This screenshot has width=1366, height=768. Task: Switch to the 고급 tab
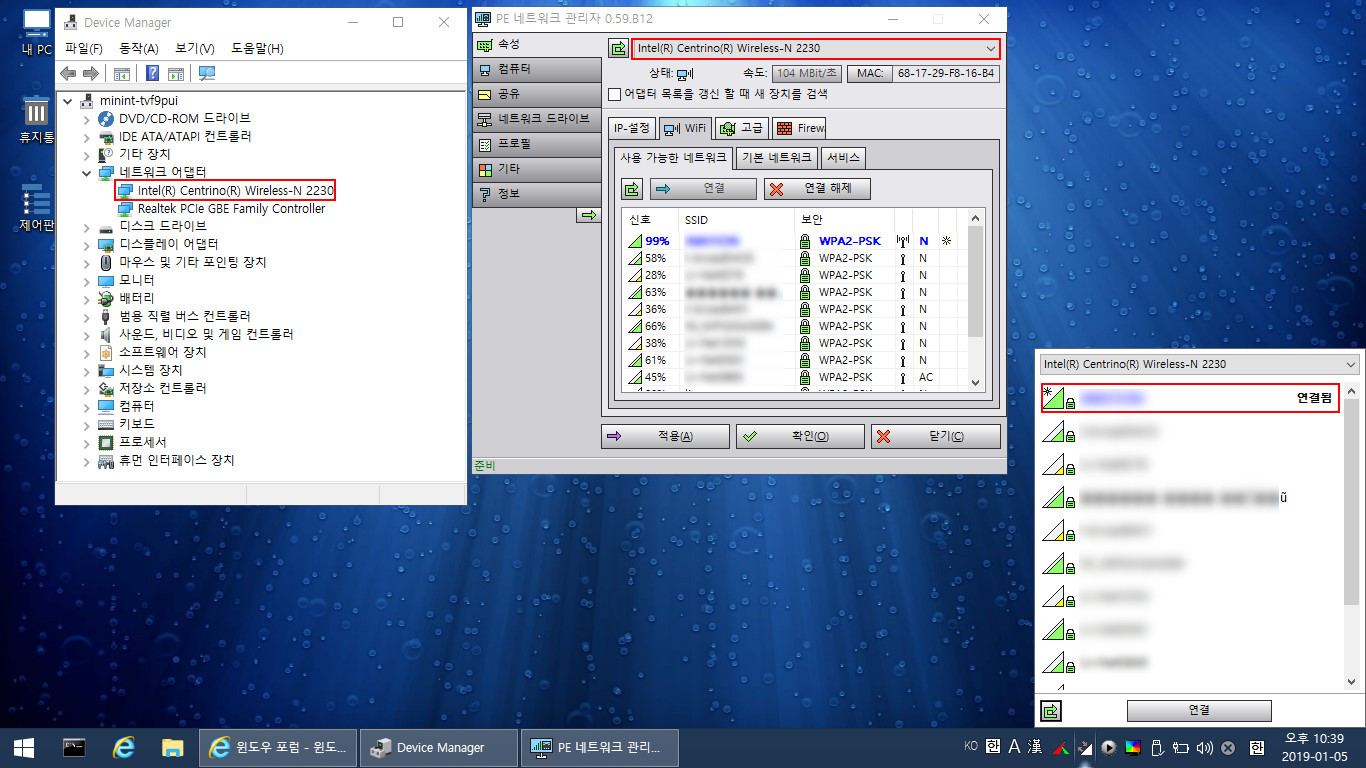point(741,128)
